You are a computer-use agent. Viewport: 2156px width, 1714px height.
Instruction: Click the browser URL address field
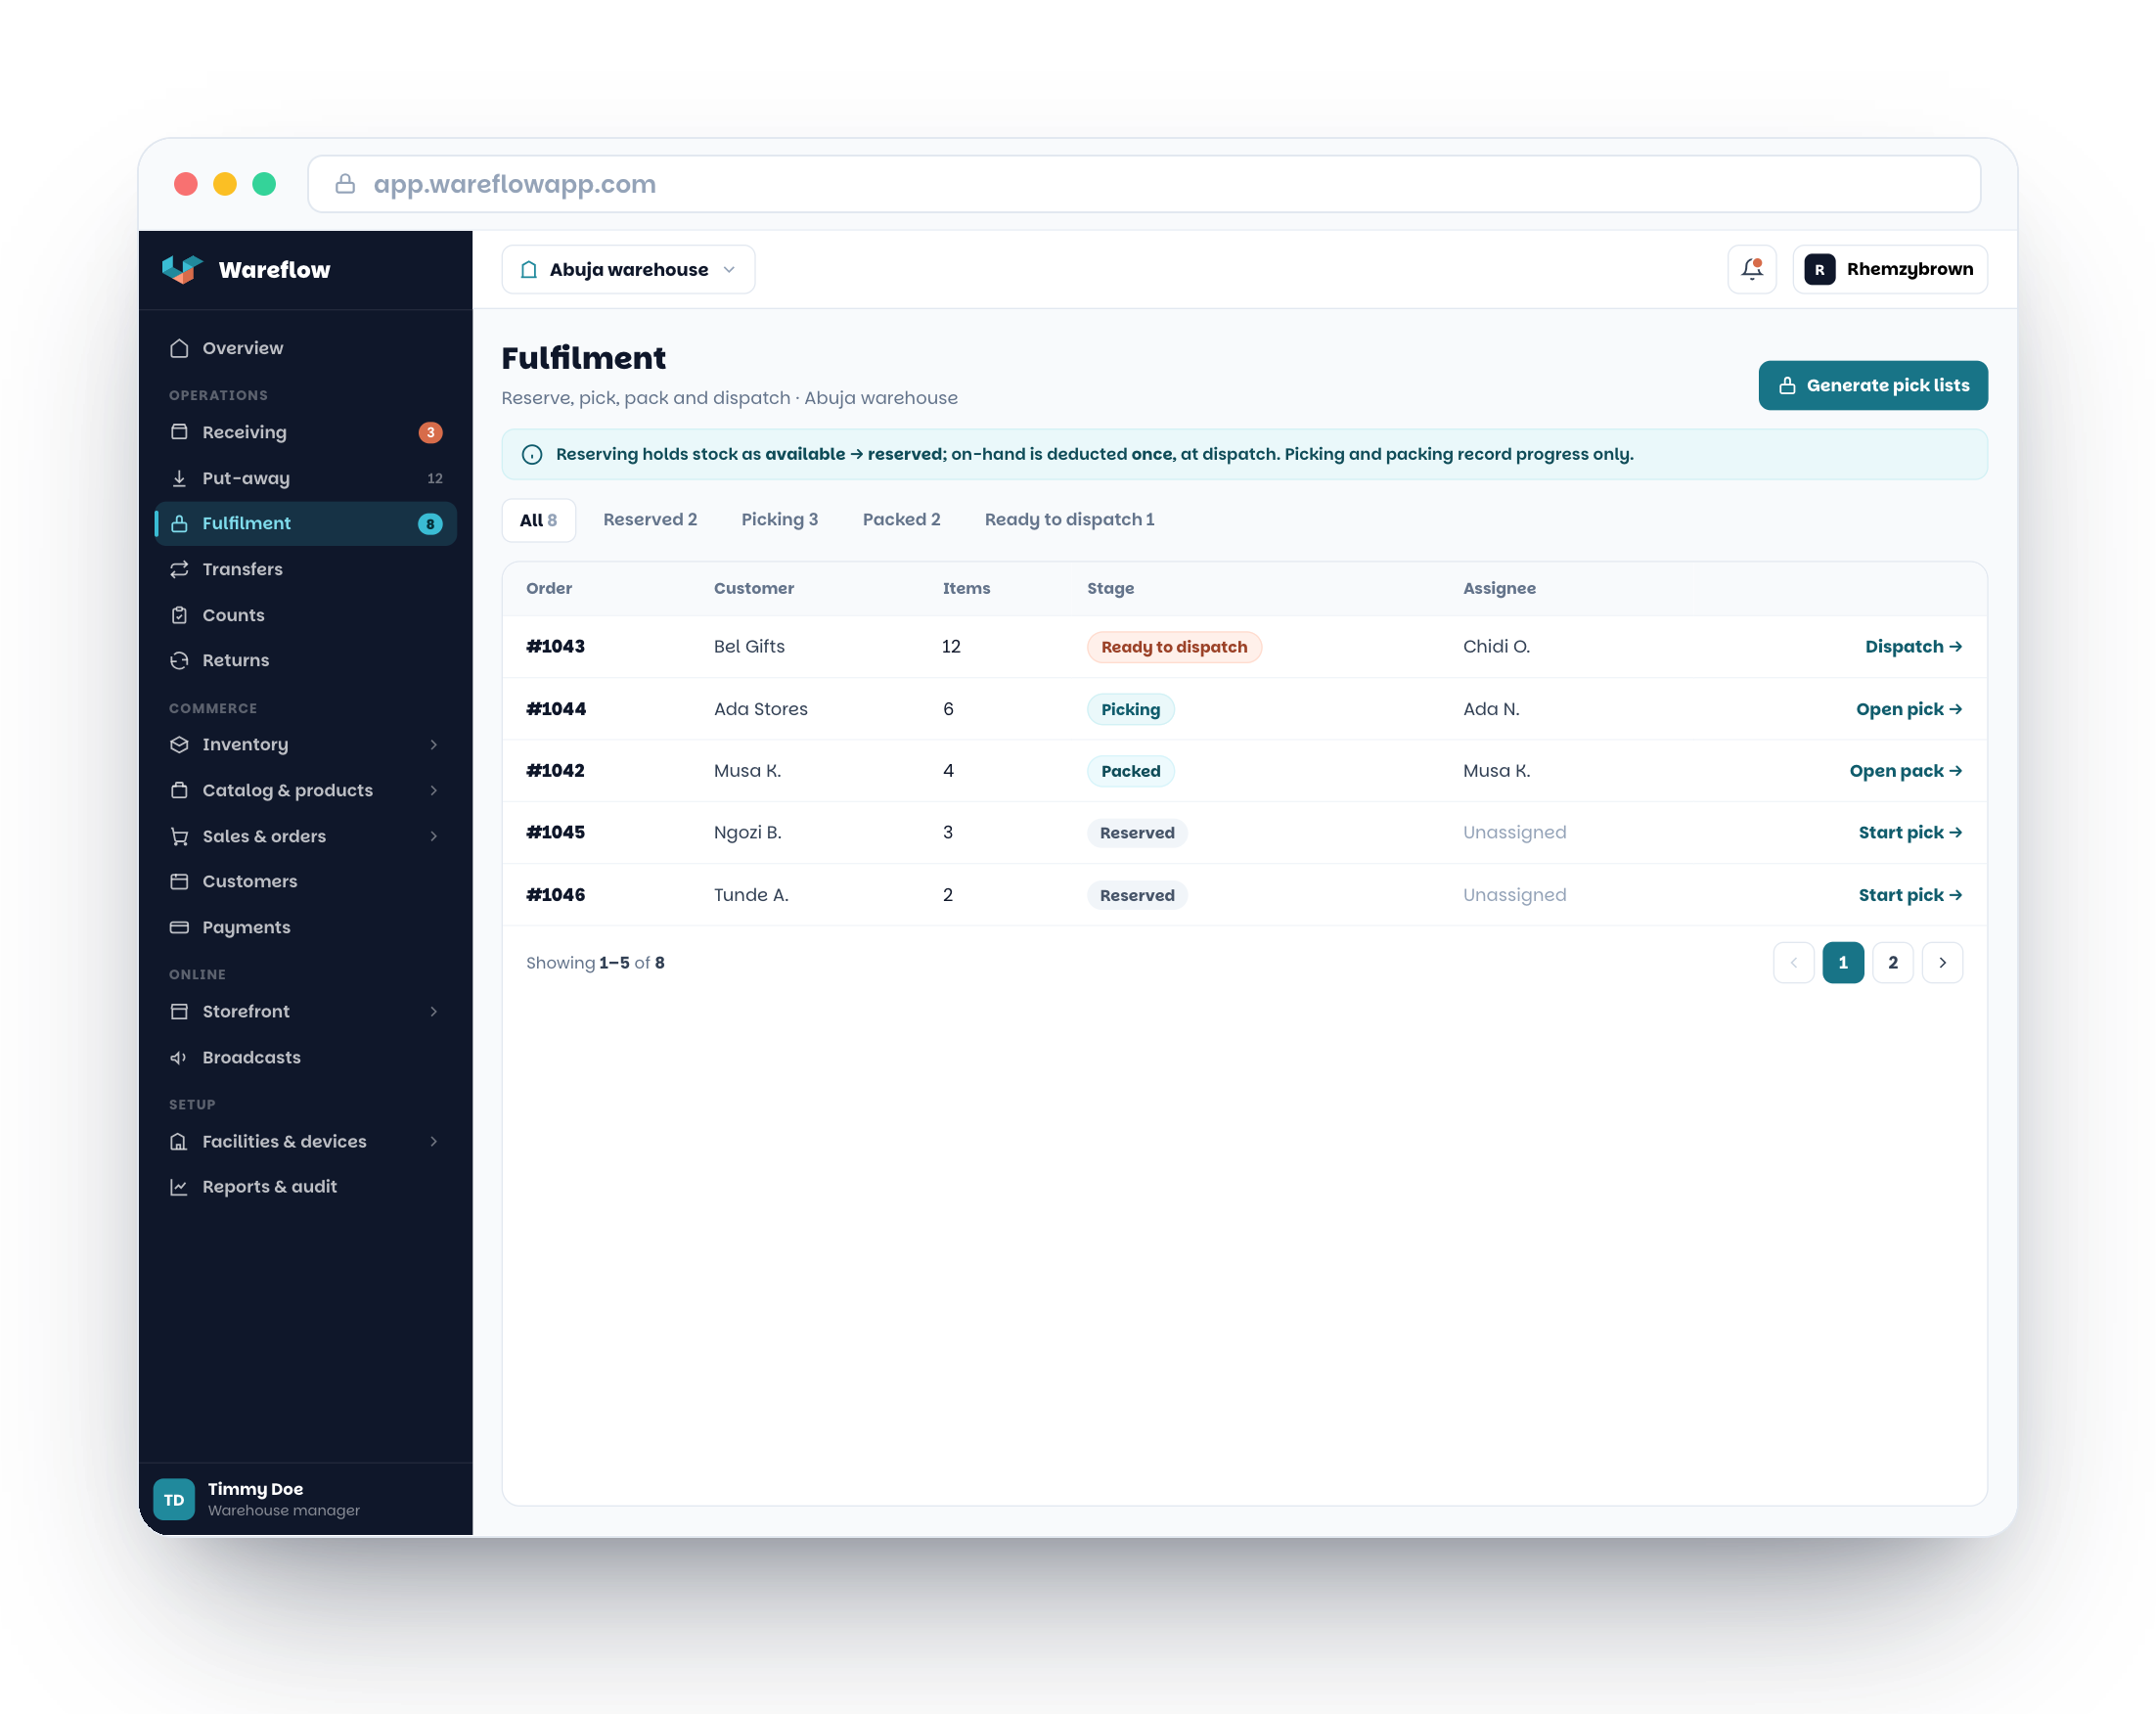pos(1143,184)
